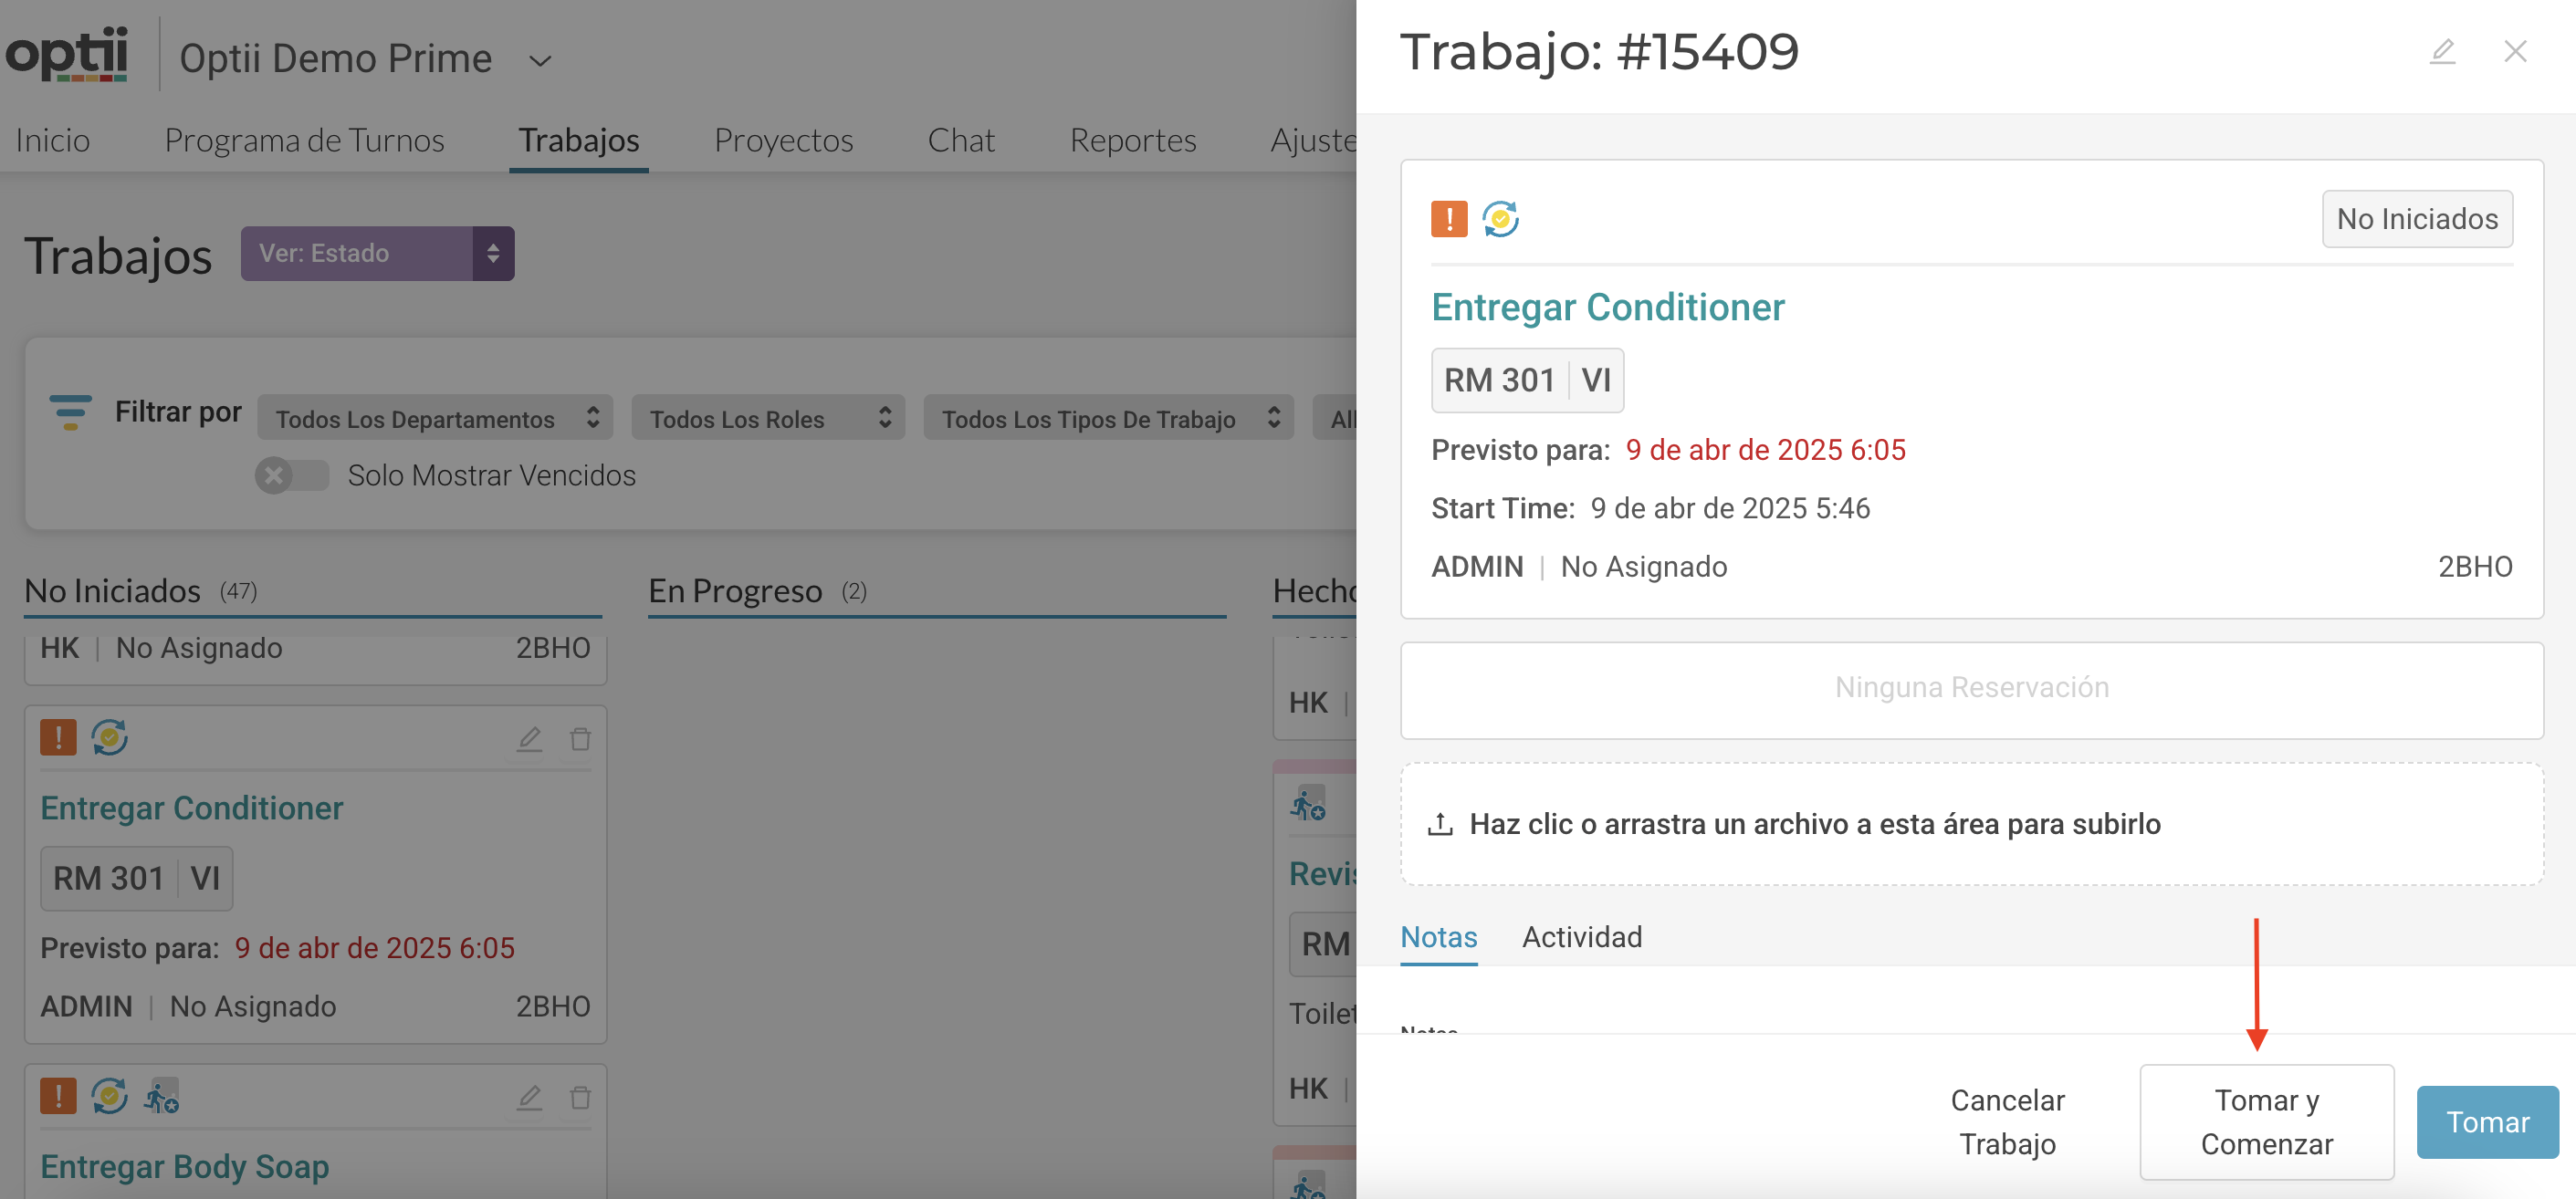Expand Todos Los Tipos De Trabajo dropdown
The width and height of the screenshot is (2576, 1199).
pos(1108,419)
